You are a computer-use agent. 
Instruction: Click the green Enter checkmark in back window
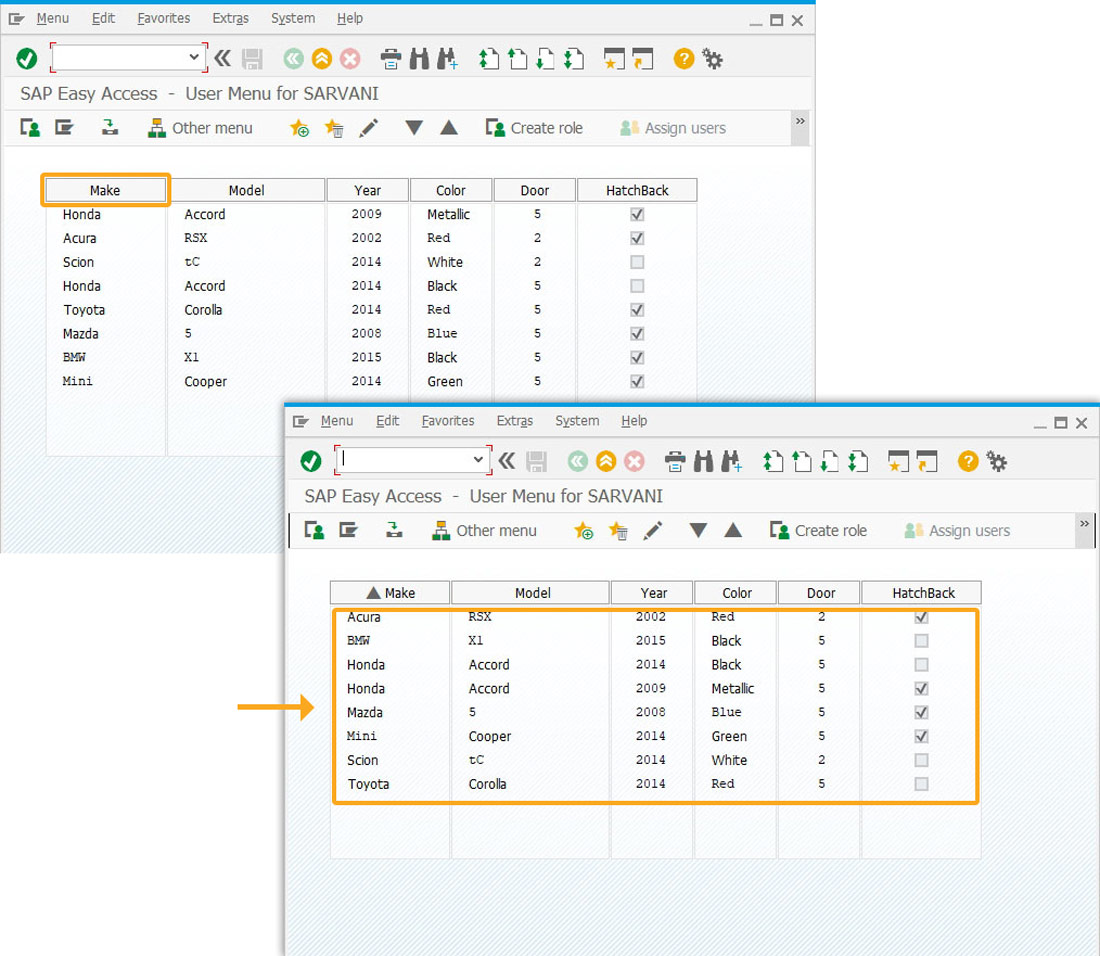point(27,59)
